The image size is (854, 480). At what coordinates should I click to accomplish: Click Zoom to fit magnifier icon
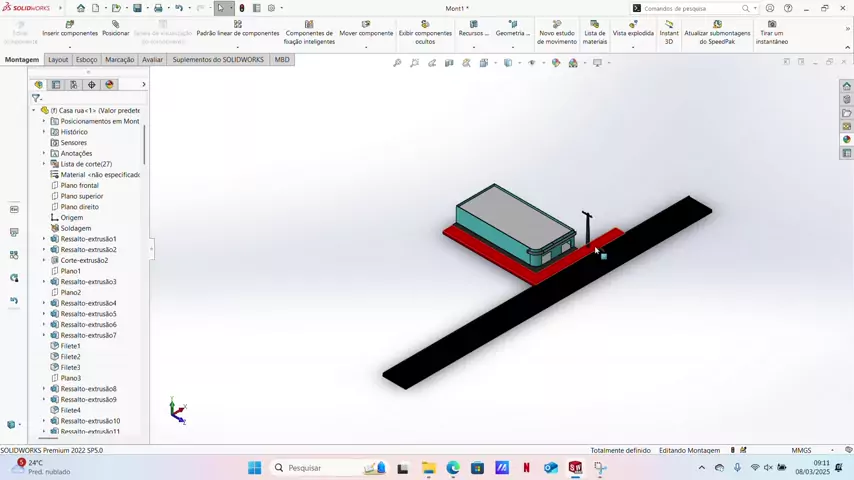(x=397, y=63)
